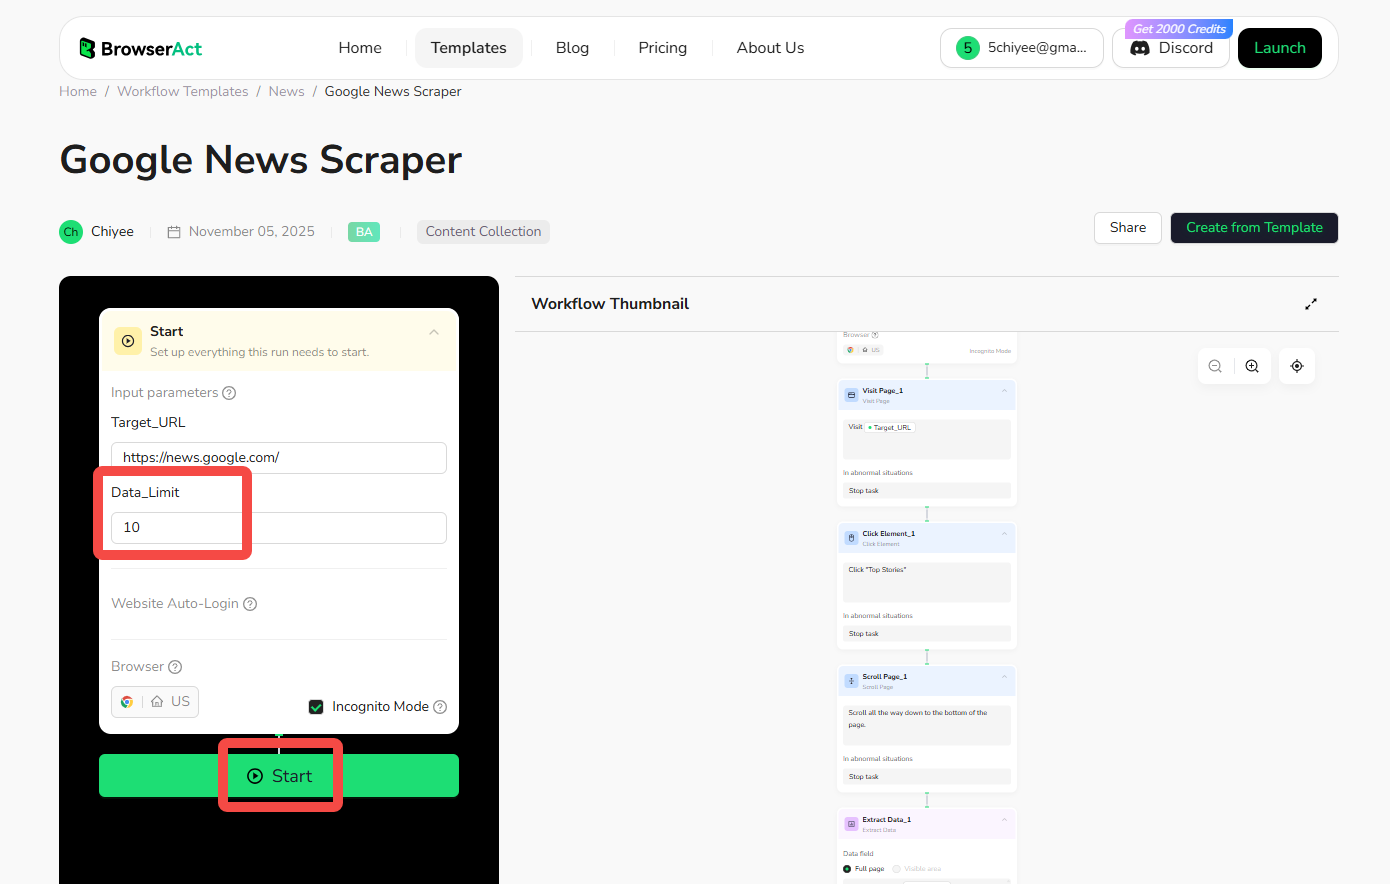Enable Incognito Mode checkbox

pyautogui.click(x=316, y=707)
